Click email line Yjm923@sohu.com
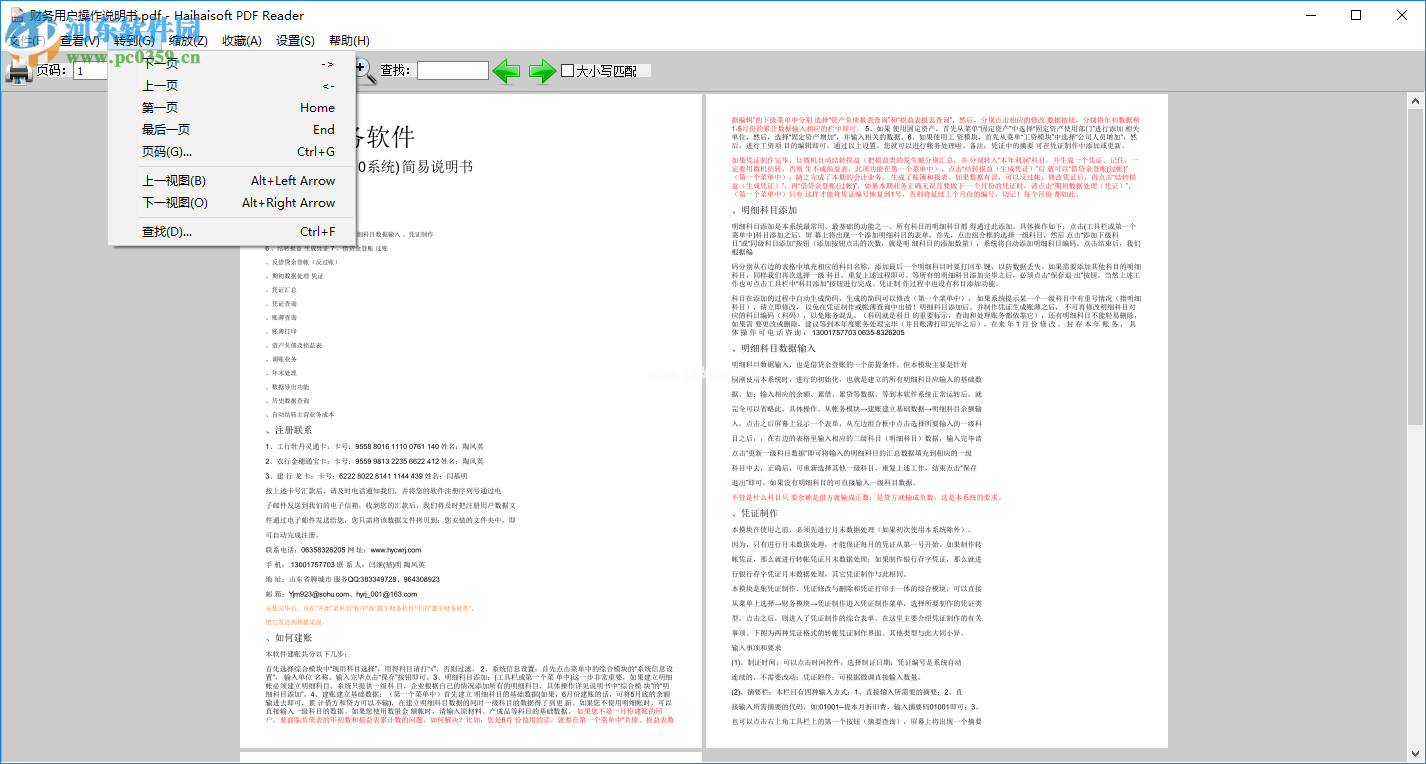The height and width of the screenshot is (764, 1426). (341, 593)
